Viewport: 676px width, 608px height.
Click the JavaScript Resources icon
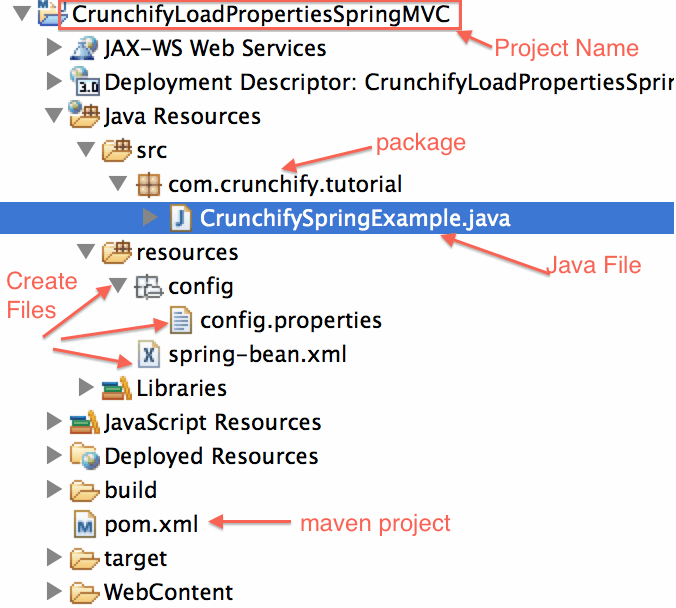click(x=85, y=422)
